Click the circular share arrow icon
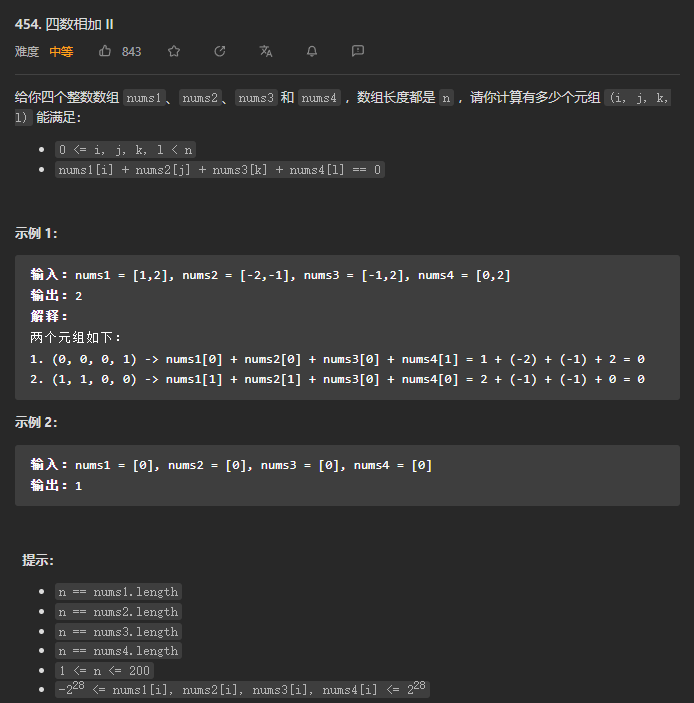694x703 pixels. point(220,51)
